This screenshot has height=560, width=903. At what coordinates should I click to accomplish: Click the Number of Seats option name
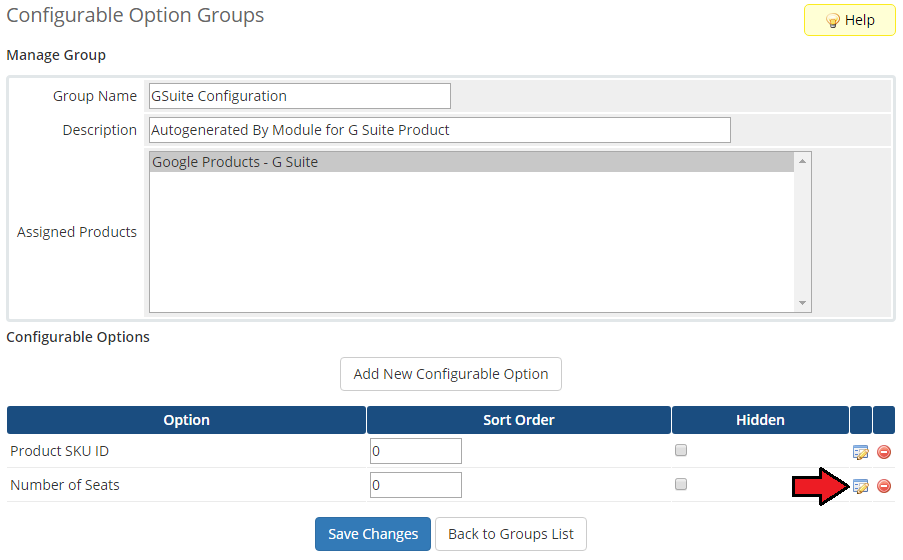65,485
